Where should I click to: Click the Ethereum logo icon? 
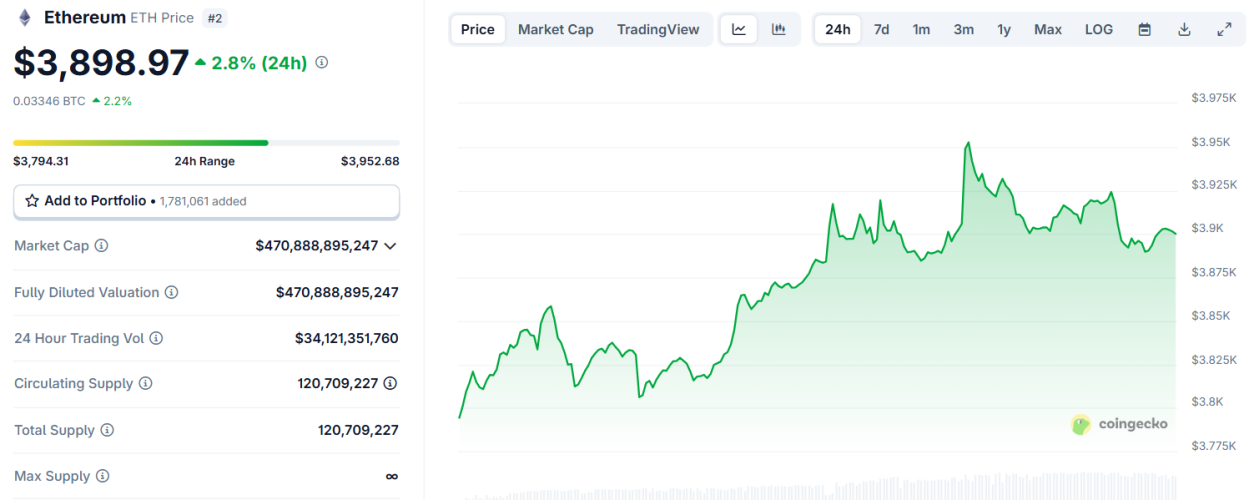25,18
